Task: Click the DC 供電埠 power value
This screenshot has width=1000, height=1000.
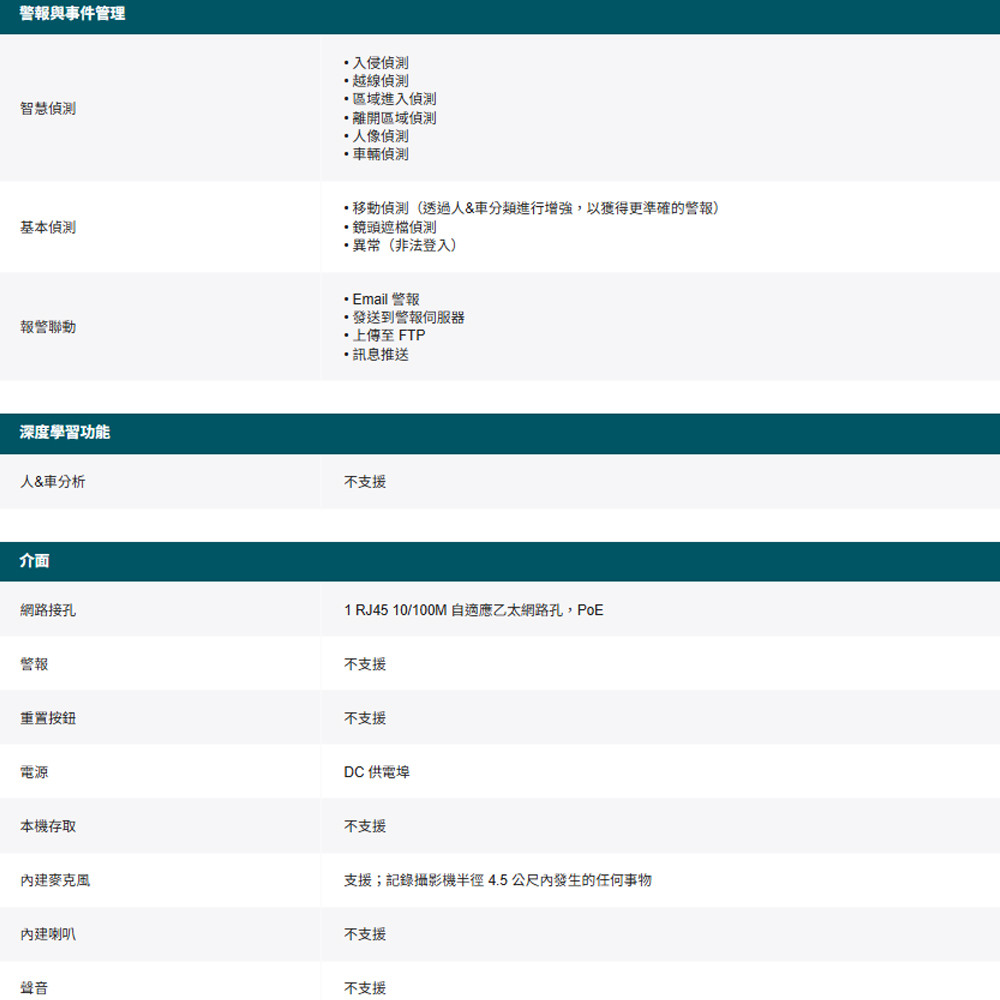Action: tap(377, 772)
